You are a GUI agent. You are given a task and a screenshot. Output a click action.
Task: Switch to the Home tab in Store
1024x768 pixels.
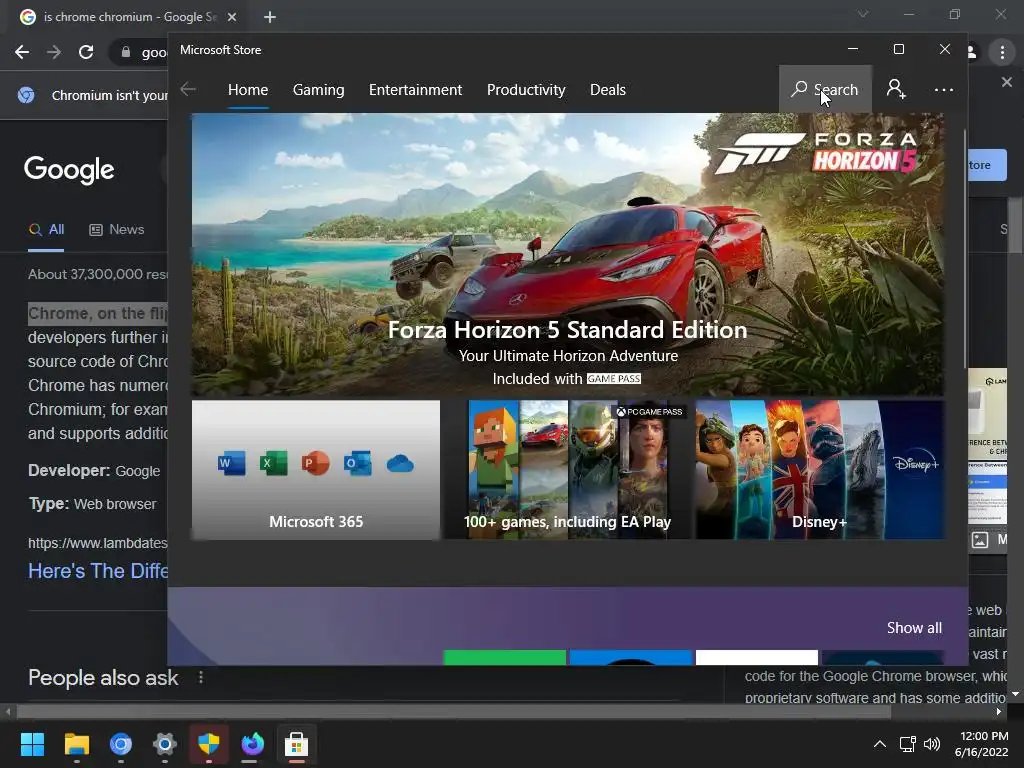248,89
